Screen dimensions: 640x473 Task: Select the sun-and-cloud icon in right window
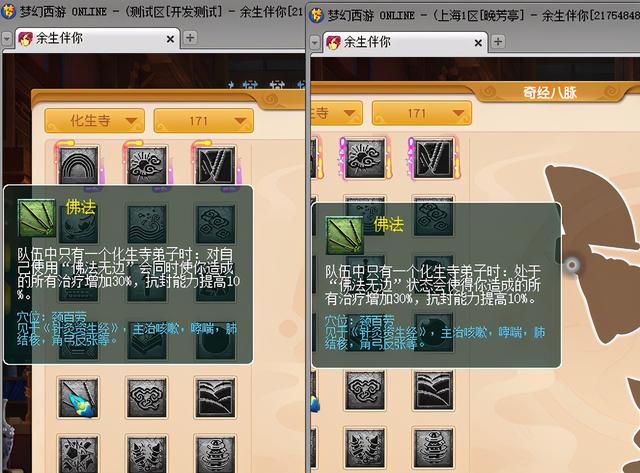[365, 158]
